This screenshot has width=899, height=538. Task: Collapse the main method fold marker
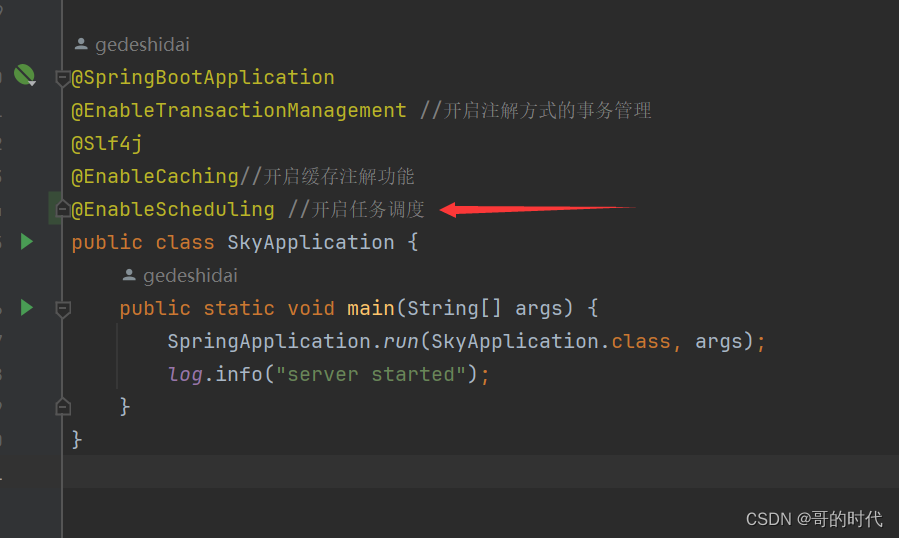pyautogui.click(x=63, y=308)
